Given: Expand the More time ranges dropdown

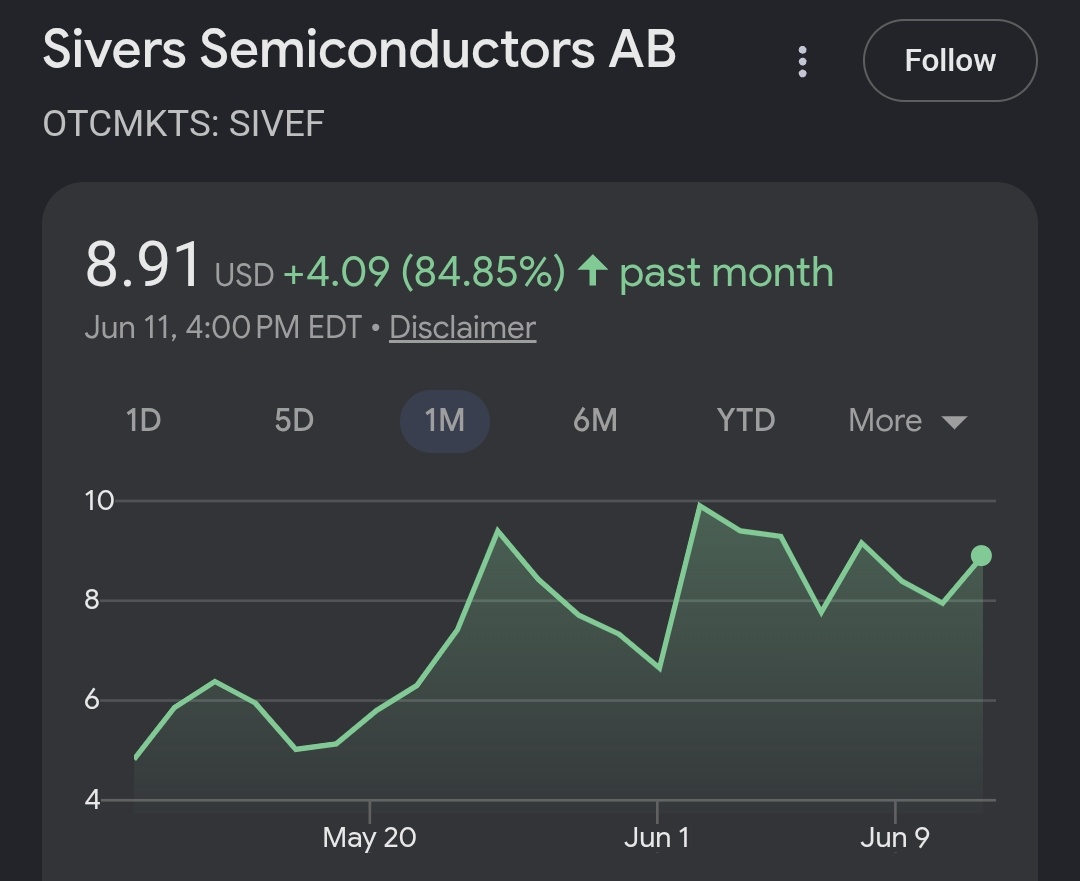Looking at the screenshot, I should (908, 420).
